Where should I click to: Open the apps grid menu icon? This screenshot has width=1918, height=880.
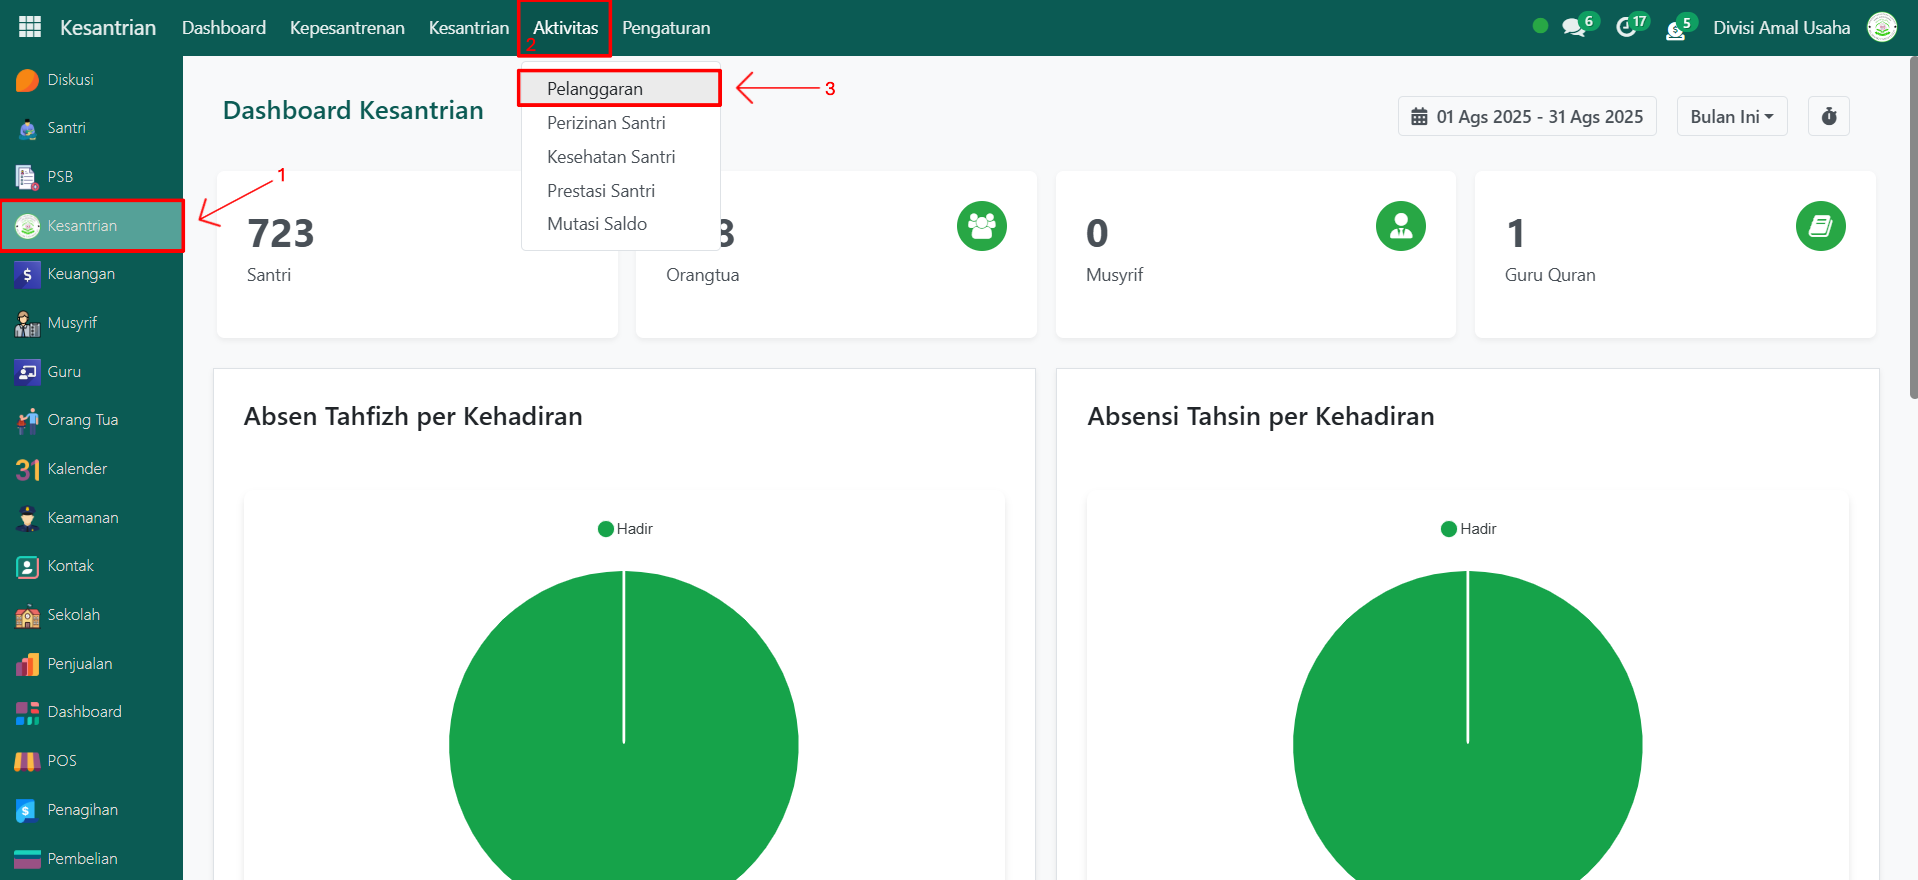[30, 27]
